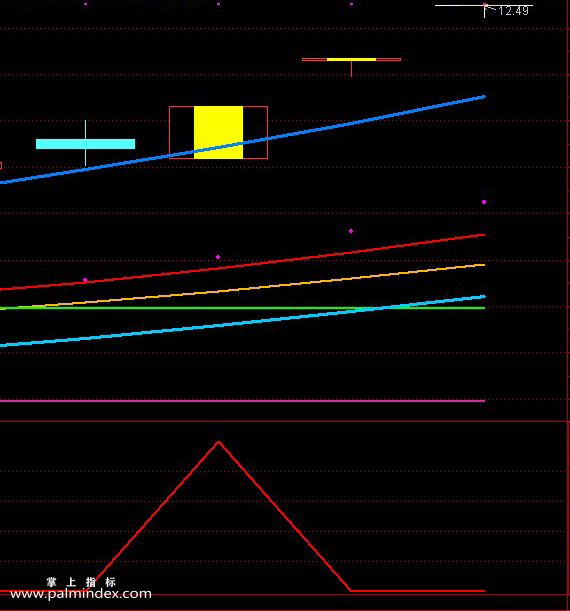Image resolution: width=570 pixels, height=611 pixels.
Task: Click magenta dot on red line
Action: 85,280
